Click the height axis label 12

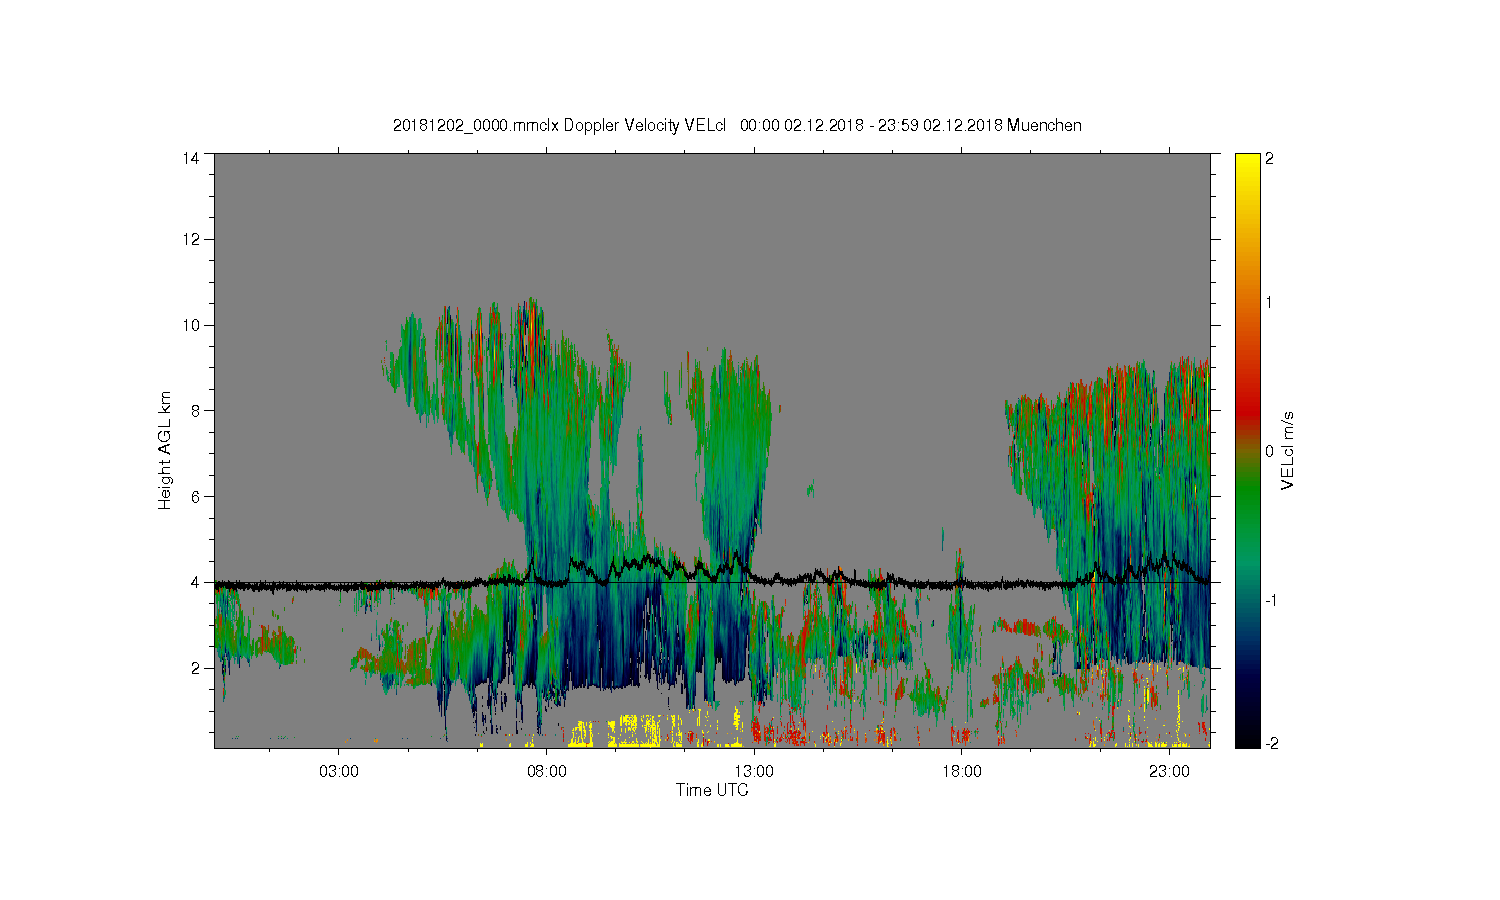(191, 239)
